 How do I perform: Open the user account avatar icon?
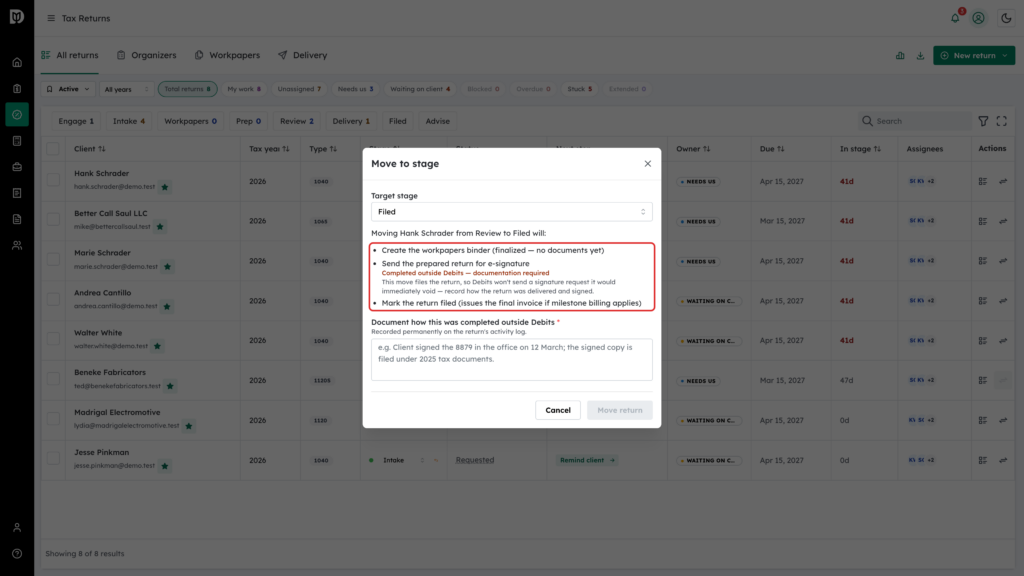click(x=978, y=18)
